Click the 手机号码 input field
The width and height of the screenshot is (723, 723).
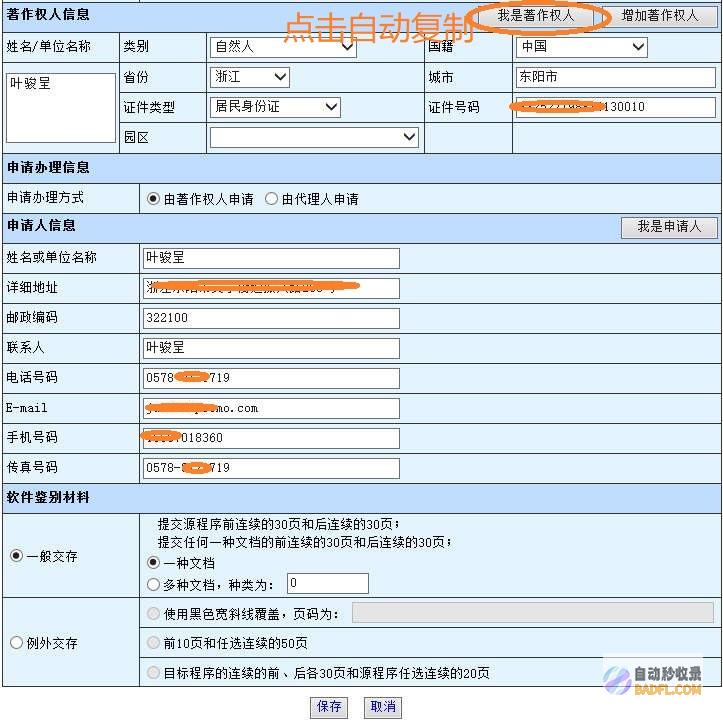[x=271, y=438]
